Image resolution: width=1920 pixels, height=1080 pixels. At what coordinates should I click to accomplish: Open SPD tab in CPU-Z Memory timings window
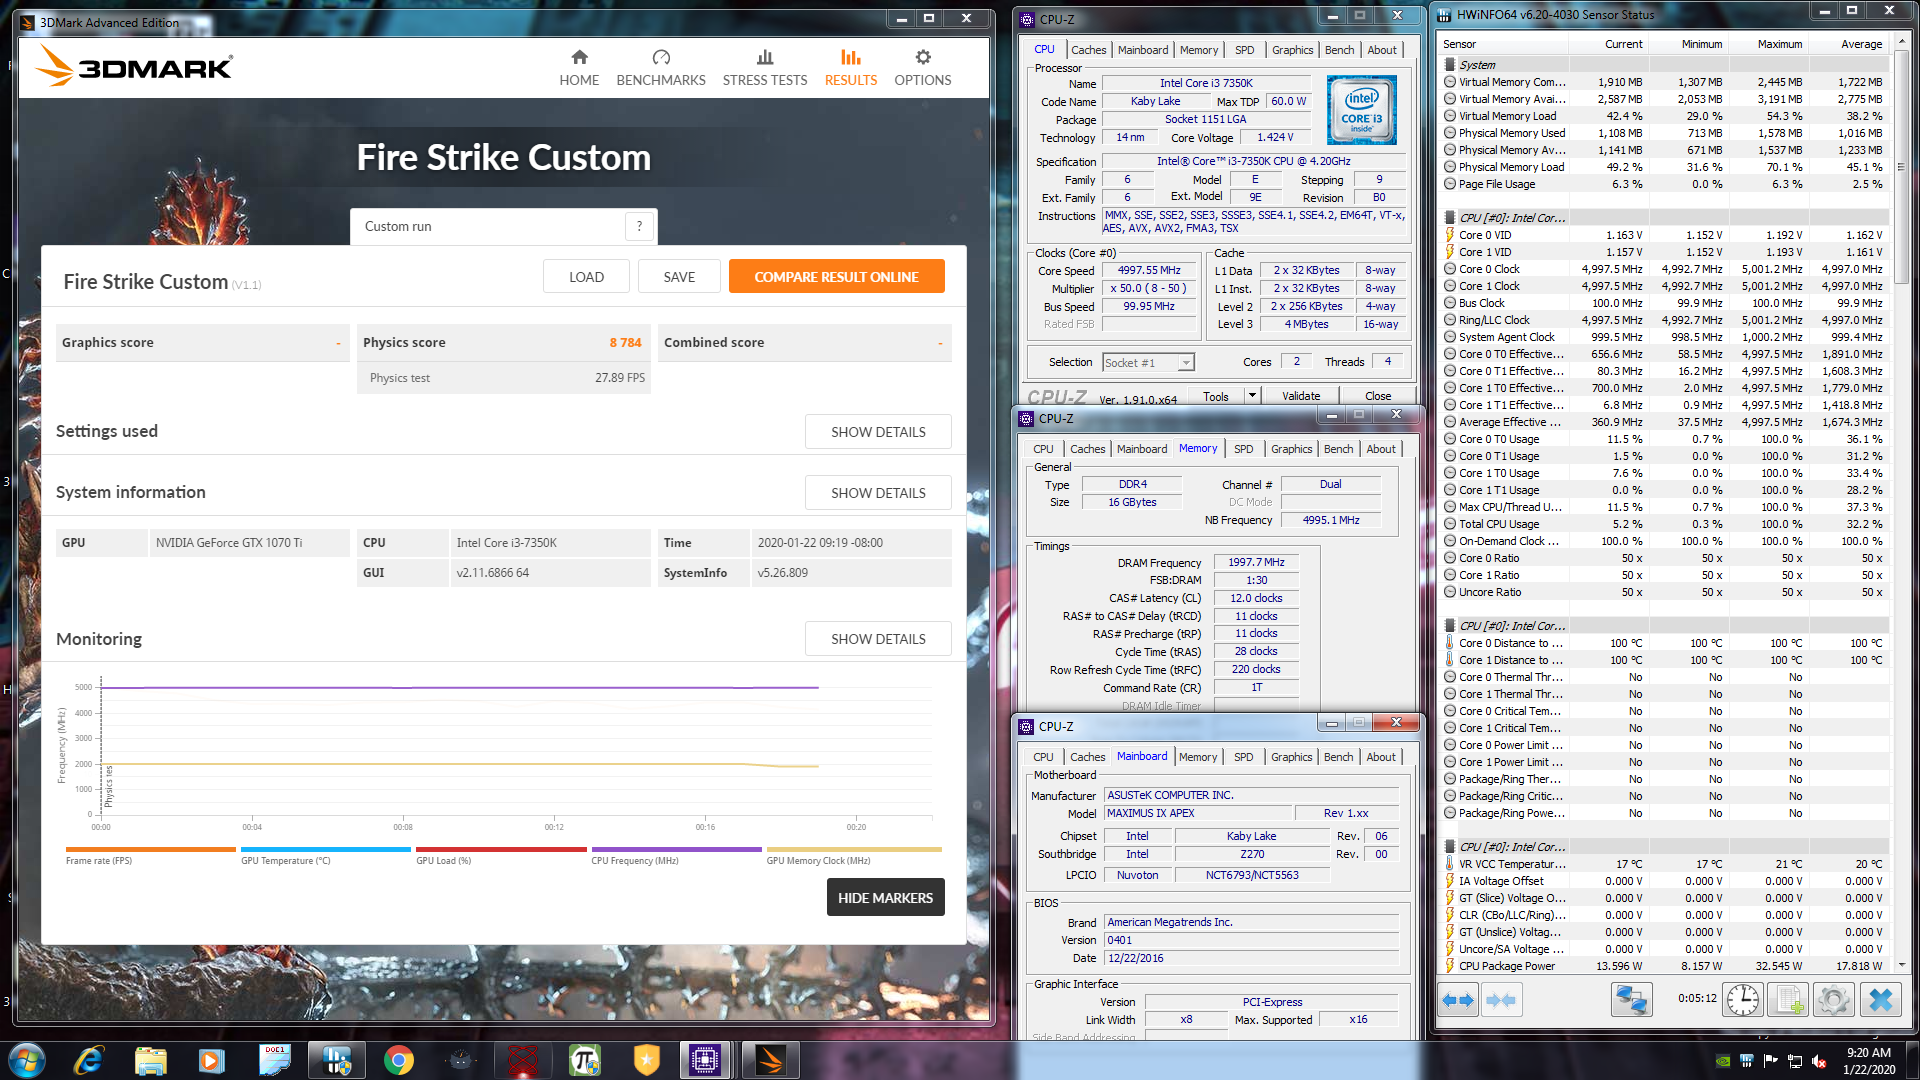pos(1243,450)
